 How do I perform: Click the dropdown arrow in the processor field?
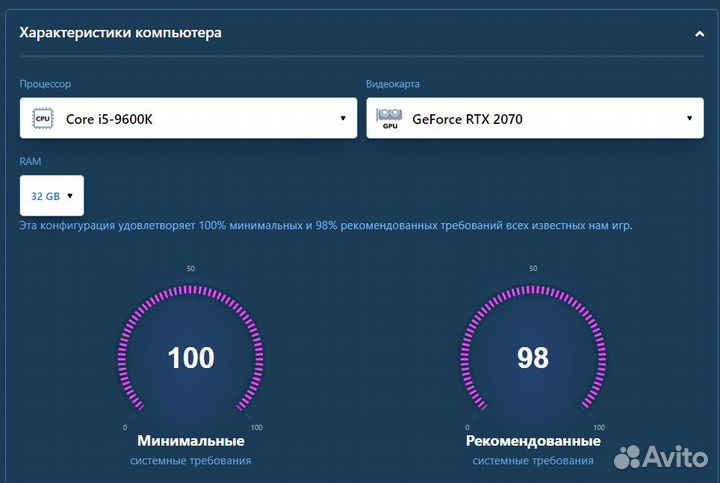click(343, 118)
